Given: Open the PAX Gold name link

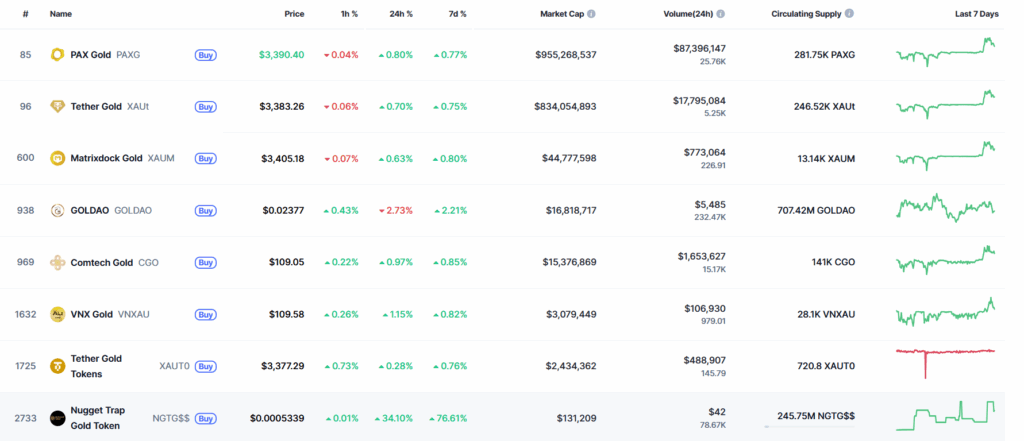Looking at the screenshot, I should (x=91, y=55).
